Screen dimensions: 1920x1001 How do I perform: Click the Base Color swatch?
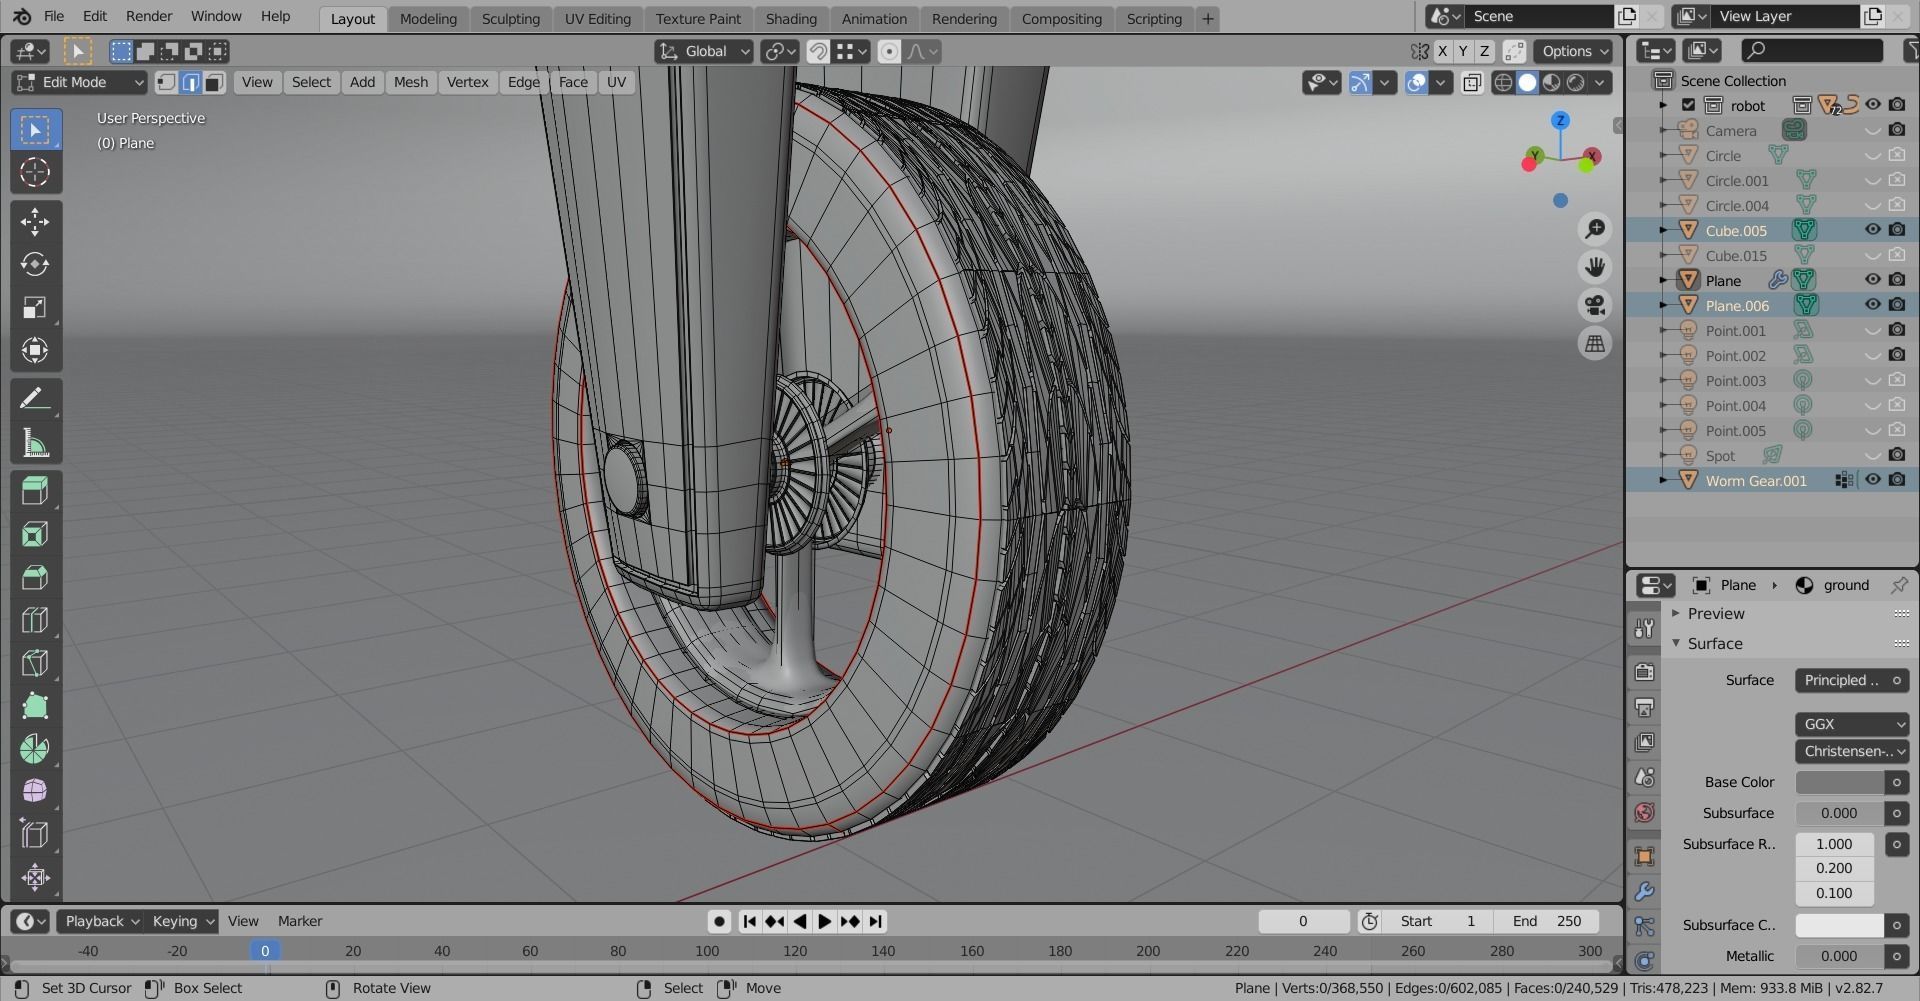[1840, 782]
